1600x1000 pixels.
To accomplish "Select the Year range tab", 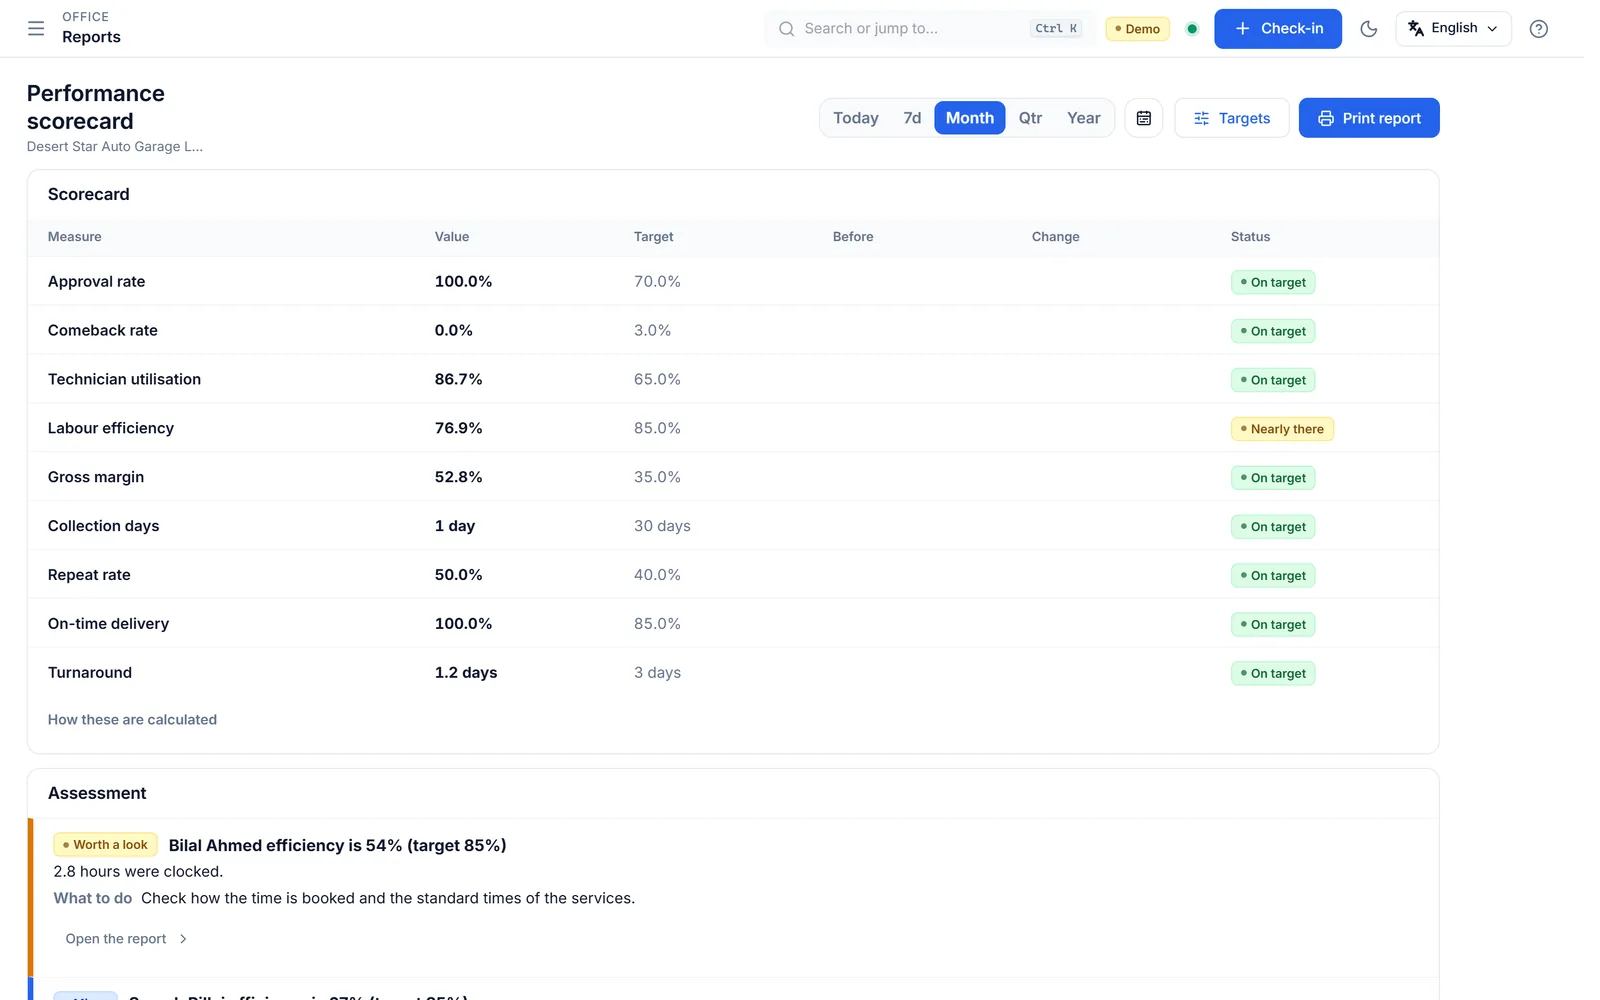I will click(x=1083, y=118).
